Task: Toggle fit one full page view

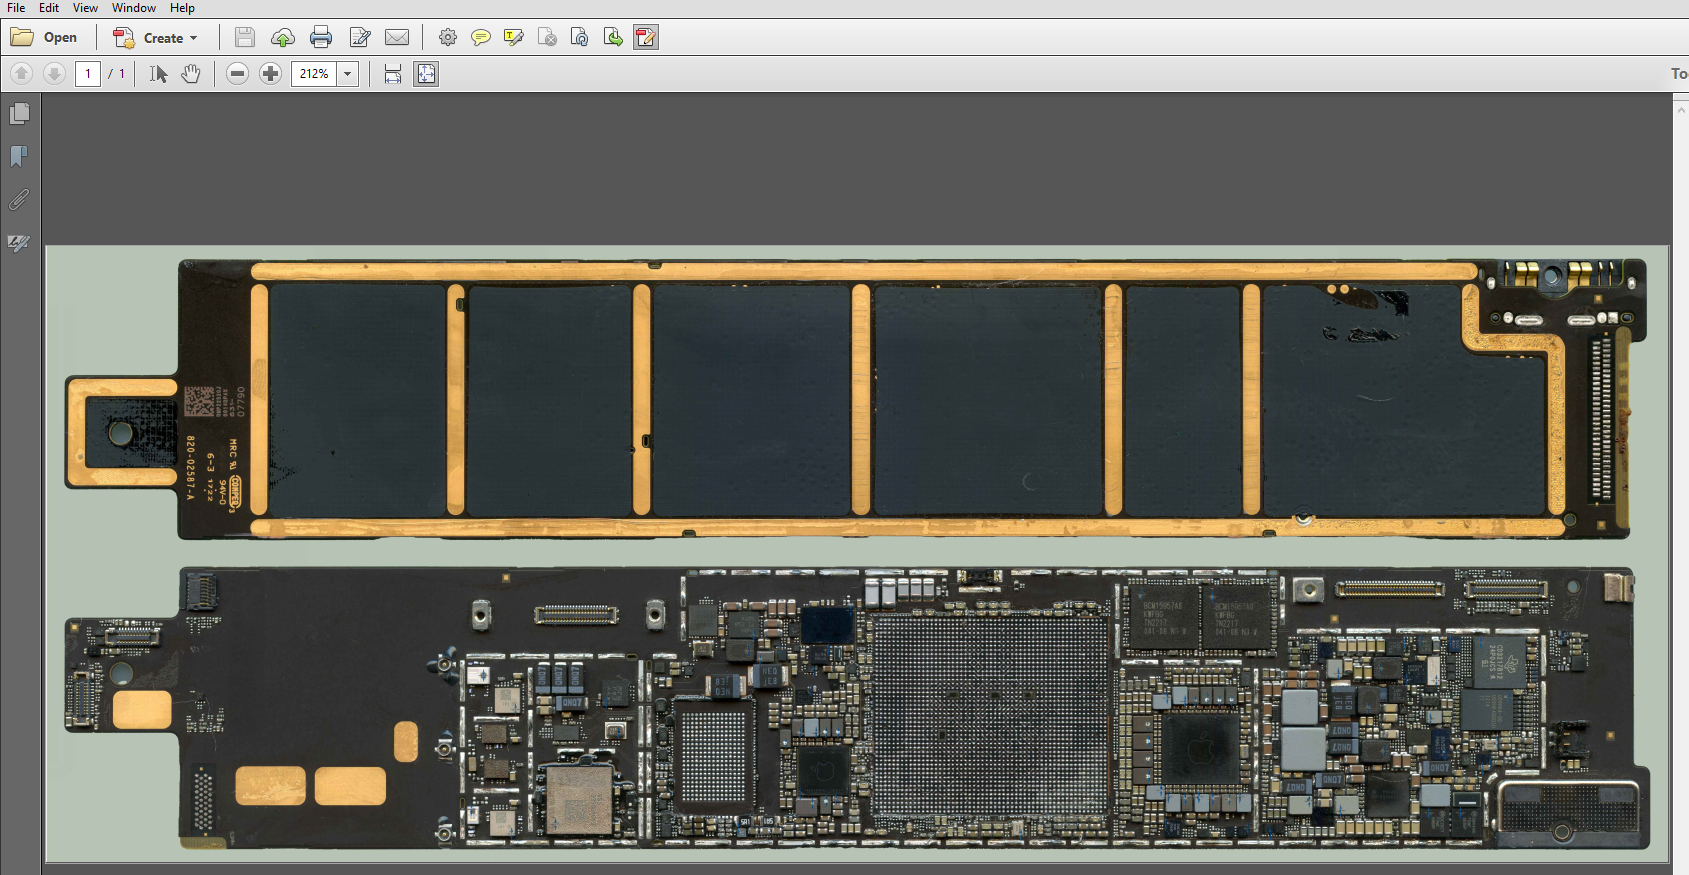Action: click(426, 74)
